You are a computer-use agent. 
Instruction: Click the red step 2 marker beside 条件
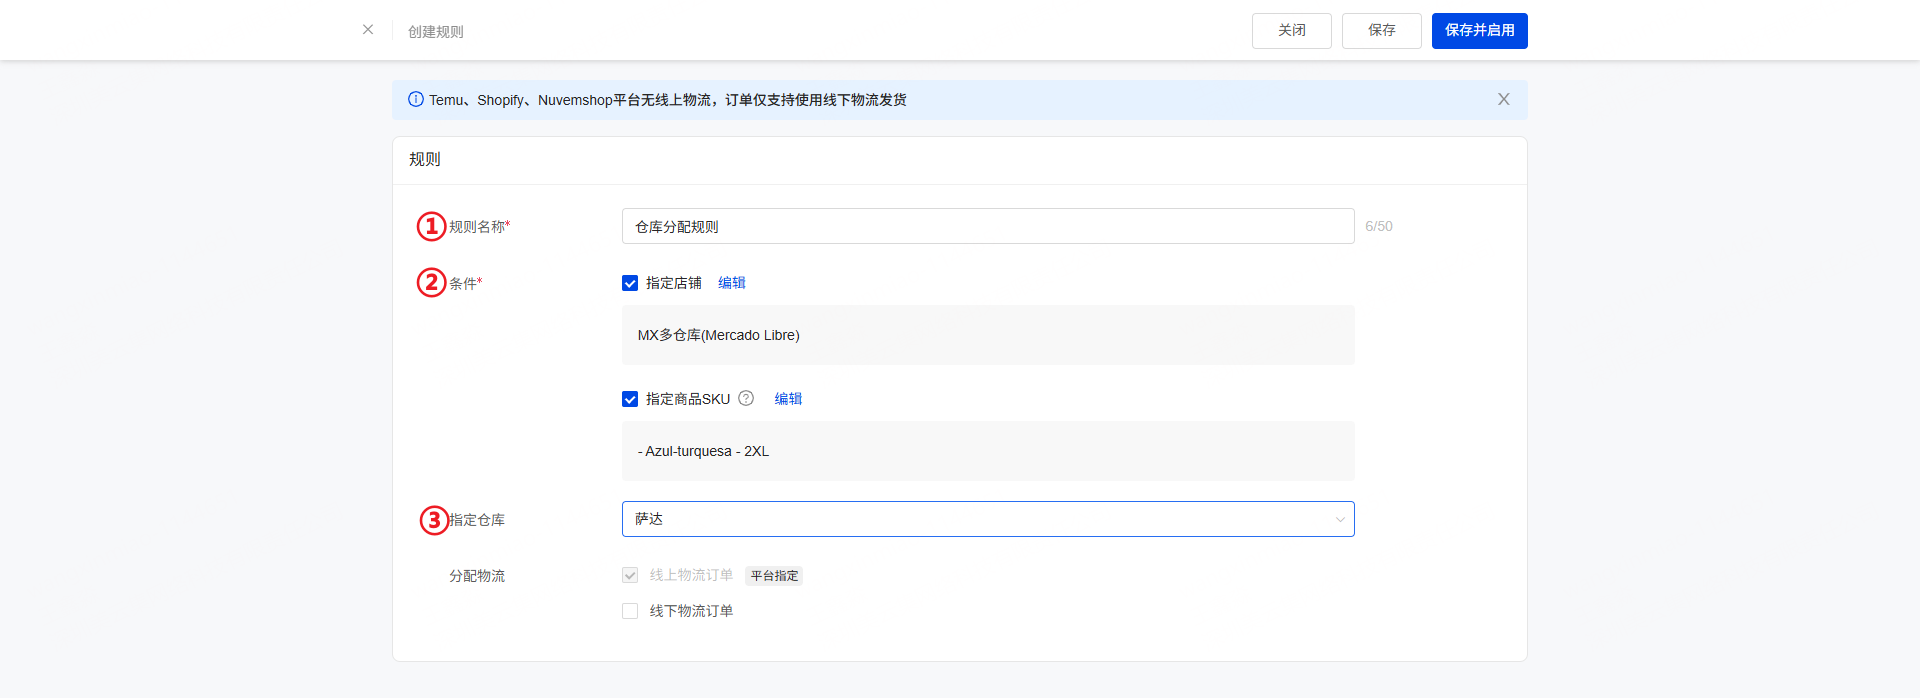(x=431, y=282)
